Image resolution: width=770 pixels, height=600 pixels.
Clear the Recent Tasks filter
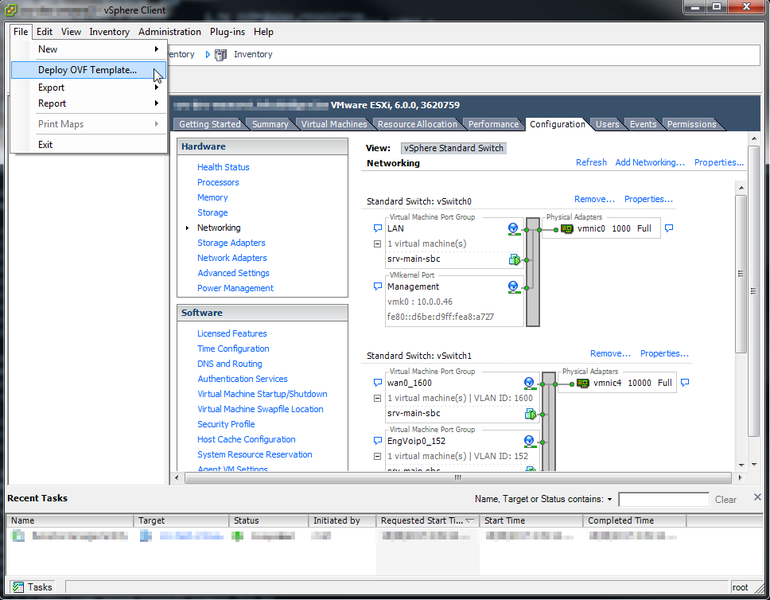725,500
